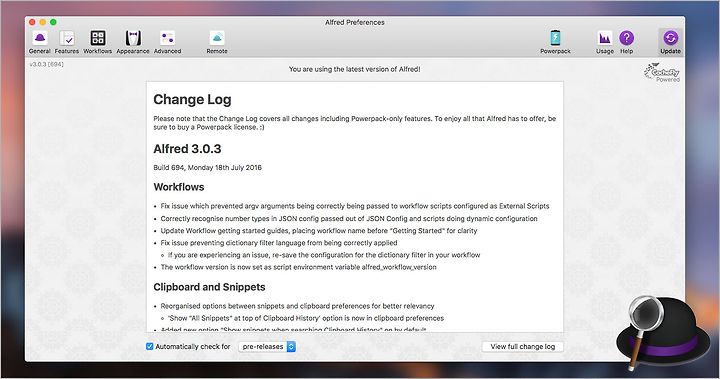The height and width of the screenshot is (379, 720).
Task: Click 'Fix issue preventing dictionary filter language' entry
Action: point(279,243)
